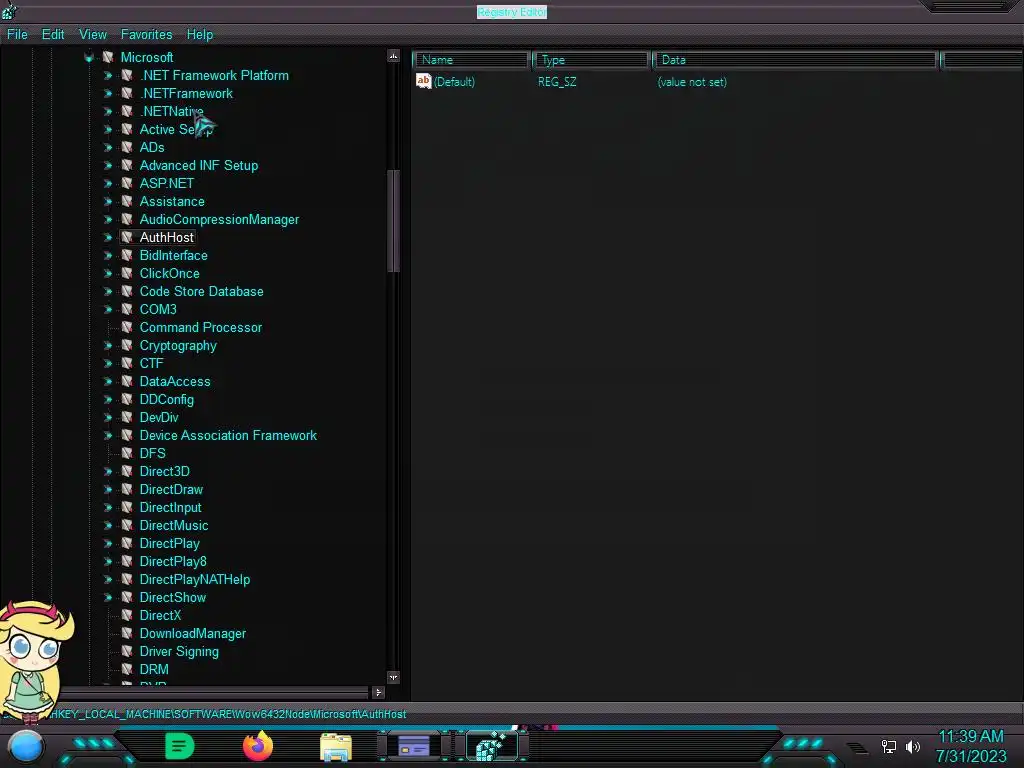
Task: Click the tree vertical scrollbar thumb
Action: pyautogui.click(x=393, y=221)
